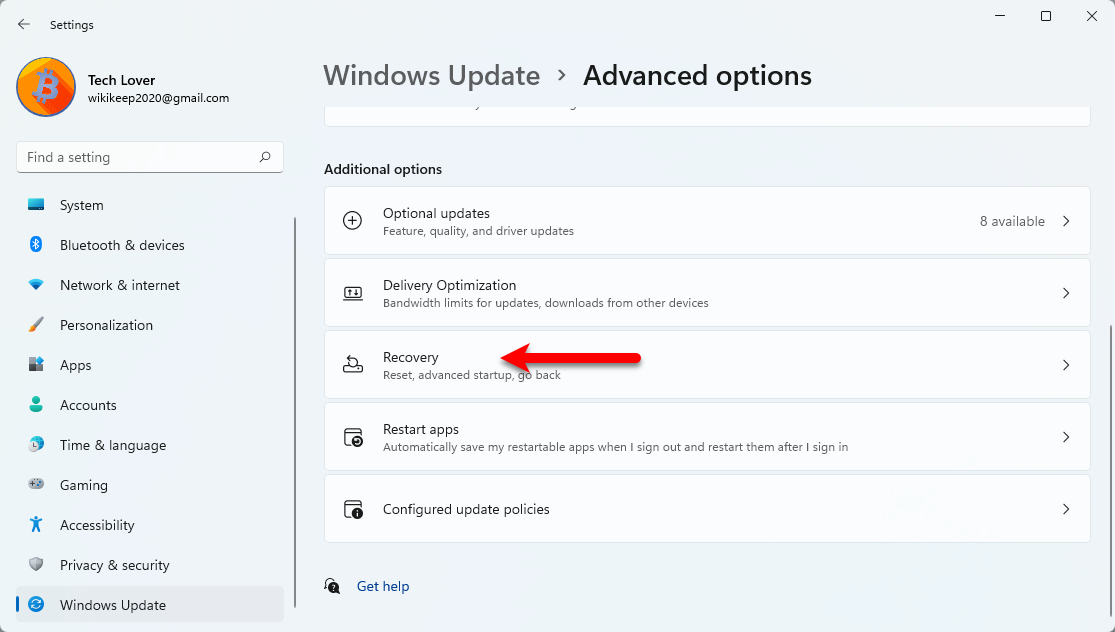Click the Personalization paintbrush icon
The height and width of the screenshot is (632, 1115).
pyautogui.click(x=36, y=325)
